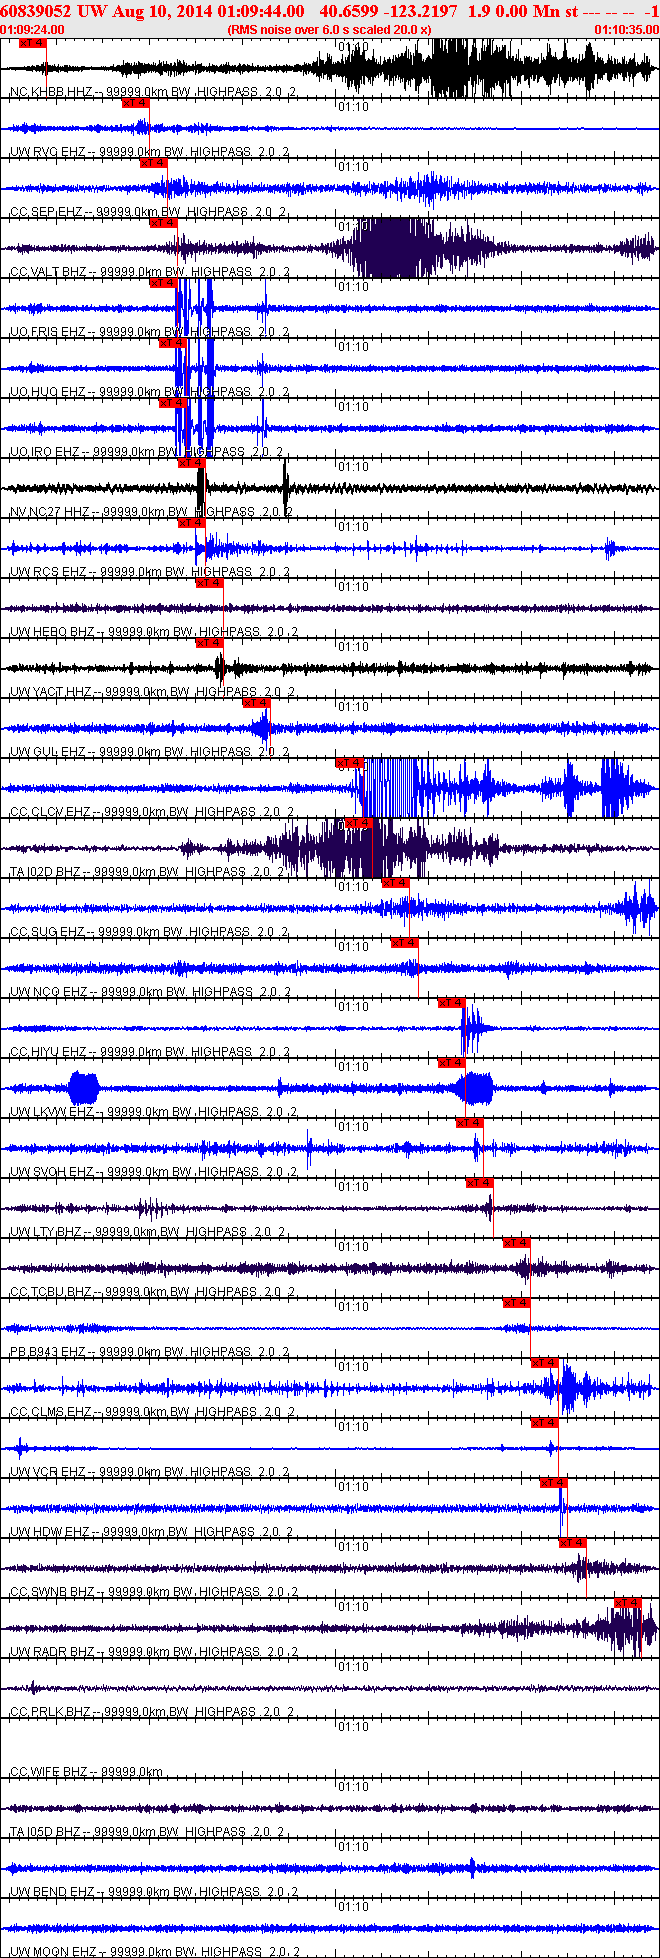Select the 'CC.PRLK.BHZ' station label
Screen dimensions: 660x1958
pos(50,1712)
